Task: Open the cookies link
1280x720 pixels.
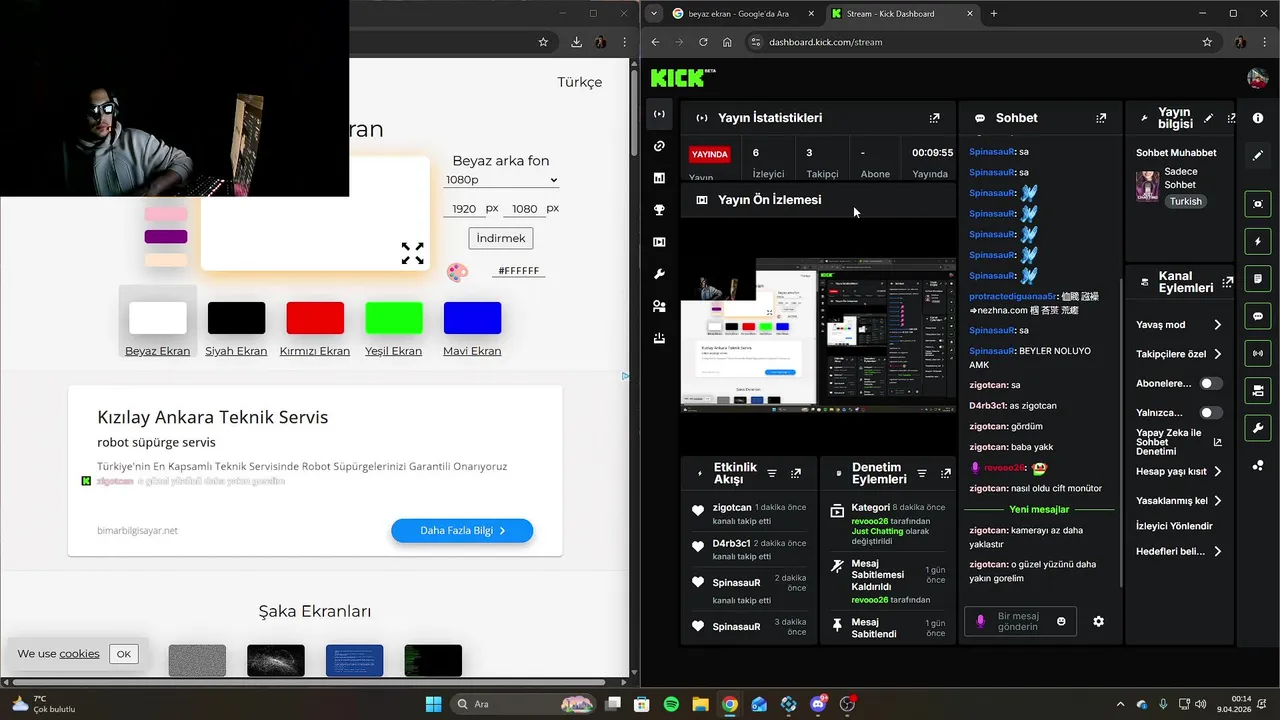Action: [x=79, y=654]
